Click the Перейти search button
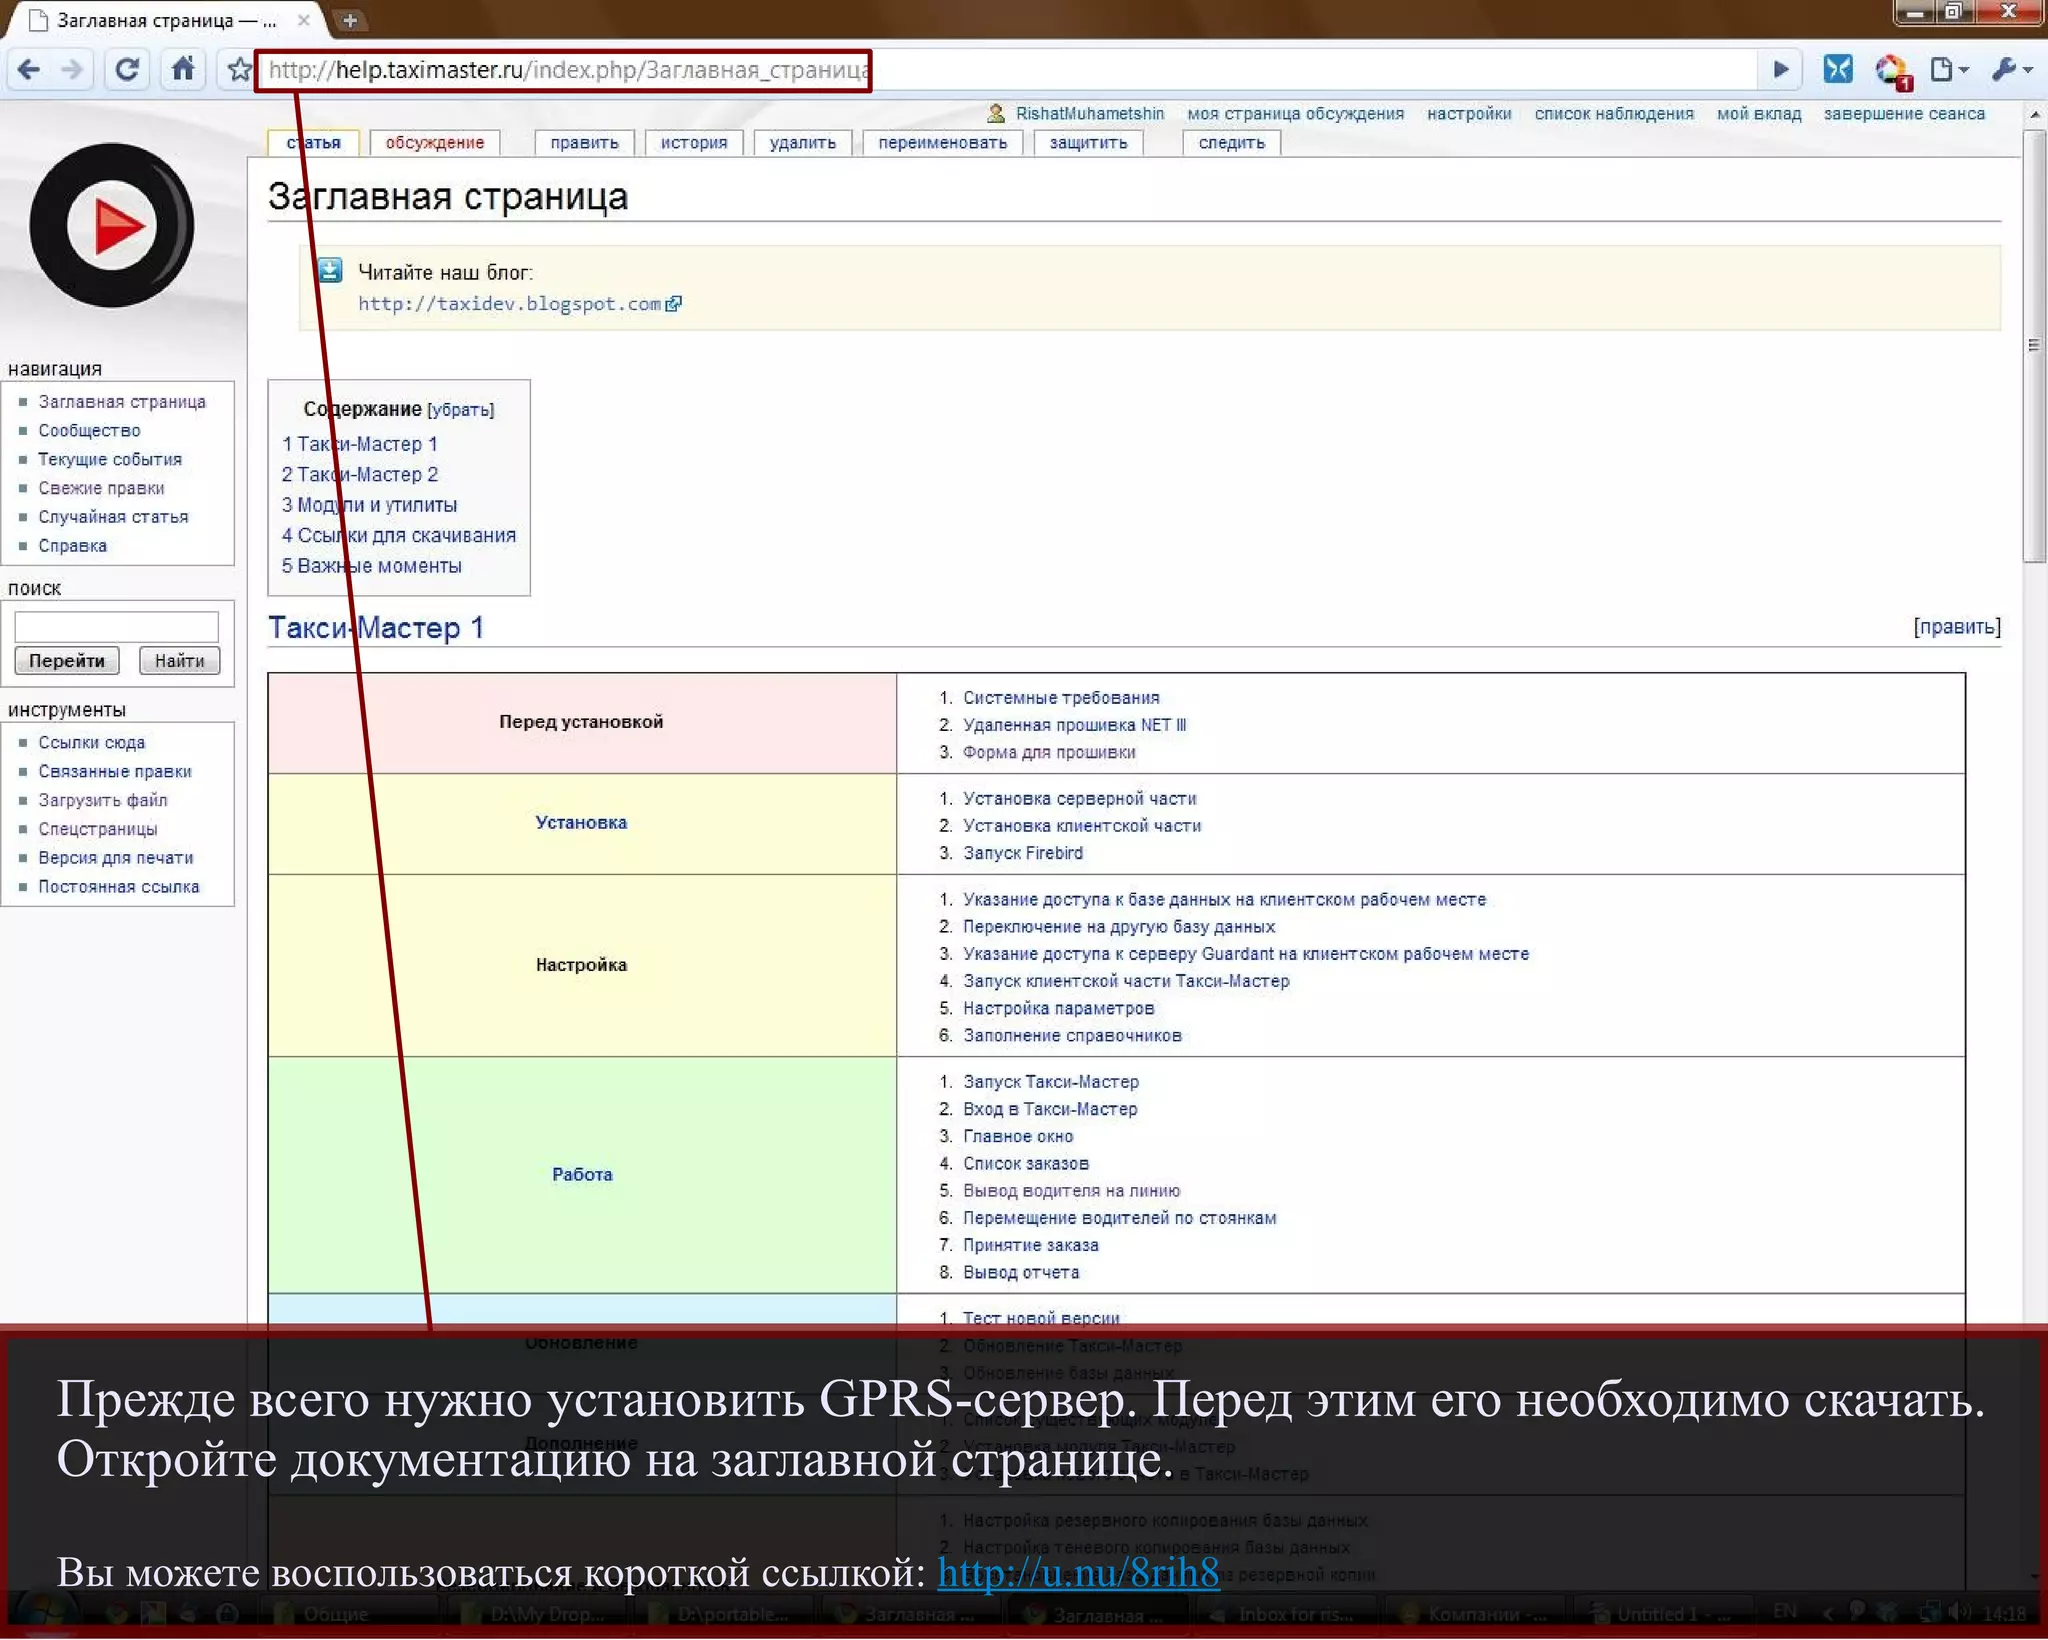The height and width of the screenshot is (1640, 2048). point(66,661)
